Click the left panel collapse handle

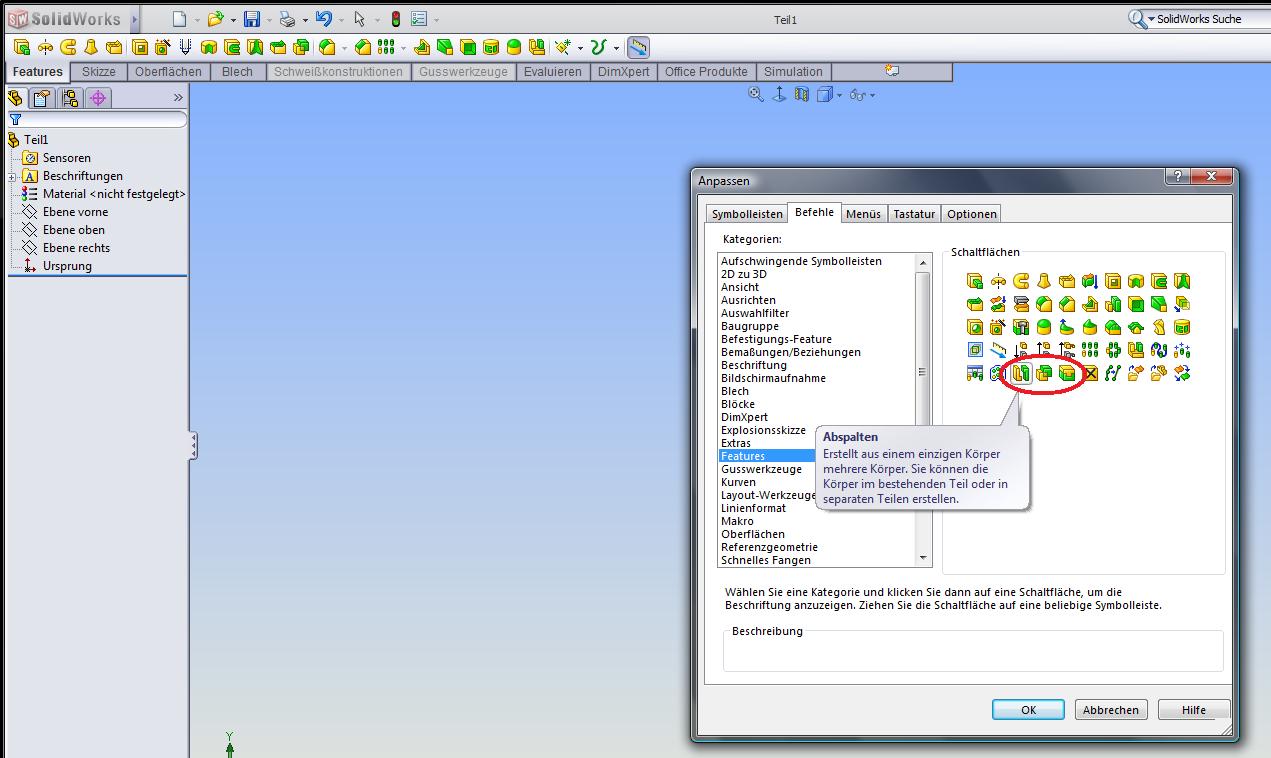[x=193, y=446]
